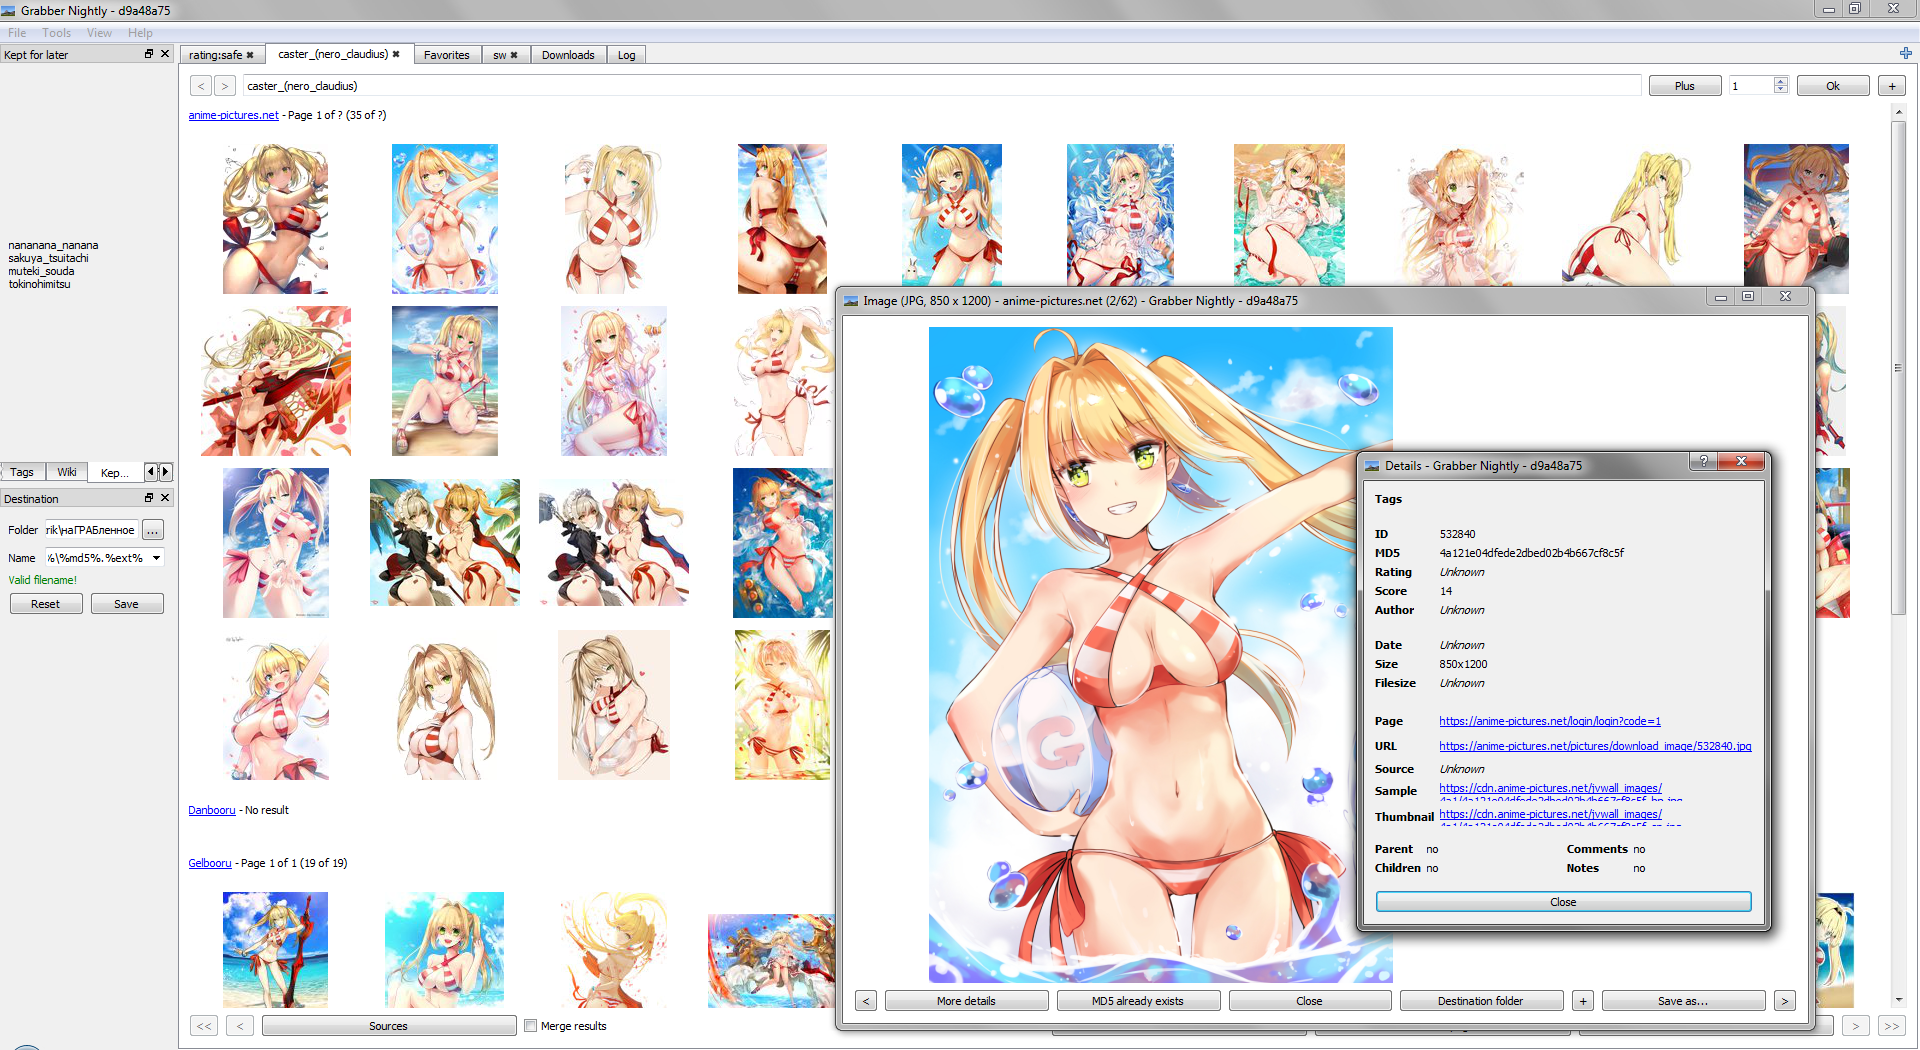Close the Details dialog with Close button
1920x1050 pixels.
click(x=1563, y=902)
